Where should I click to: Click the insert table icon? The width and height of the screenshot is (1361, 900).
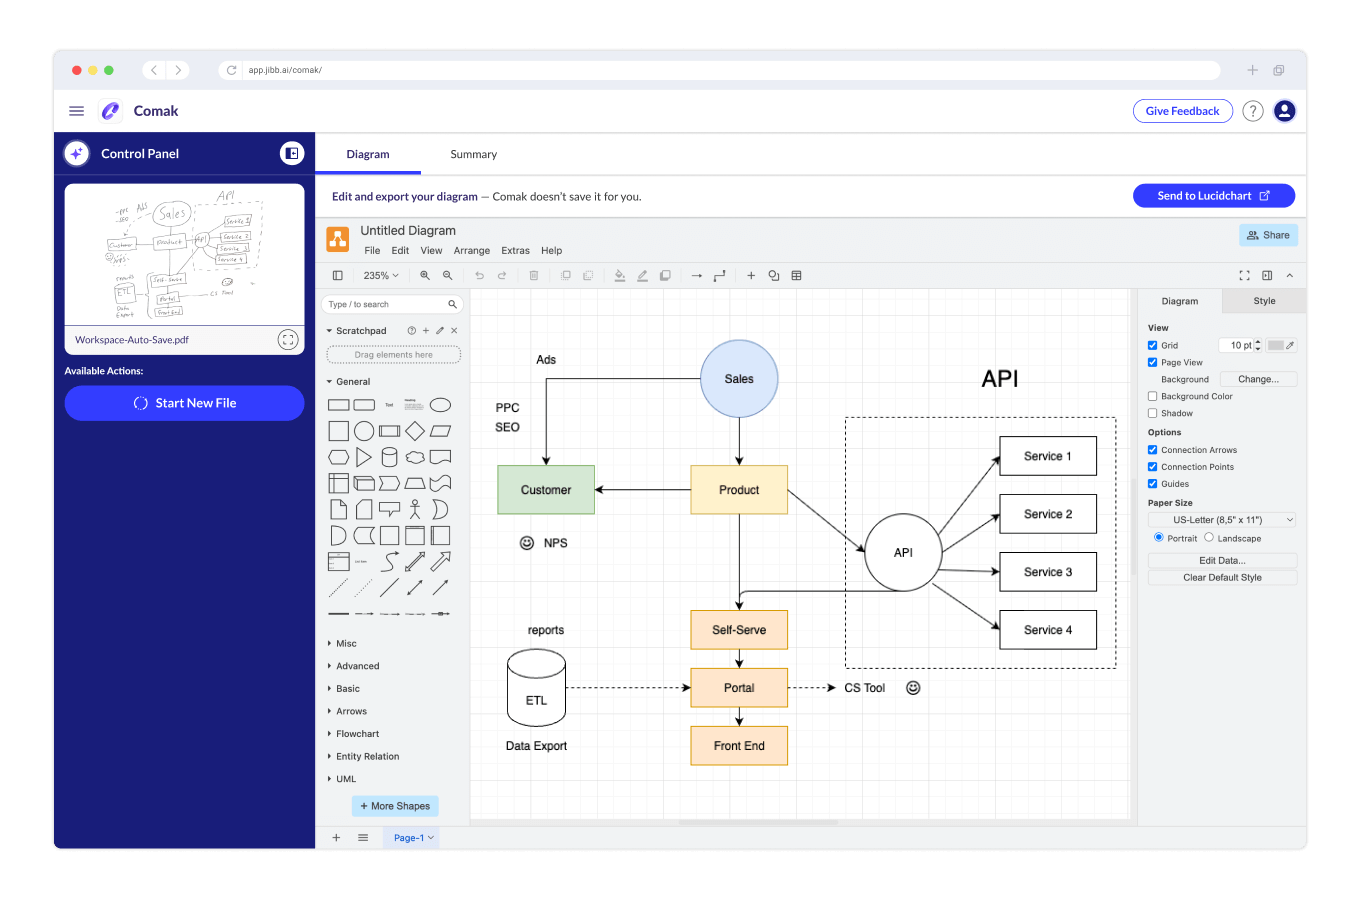point(797,276)
